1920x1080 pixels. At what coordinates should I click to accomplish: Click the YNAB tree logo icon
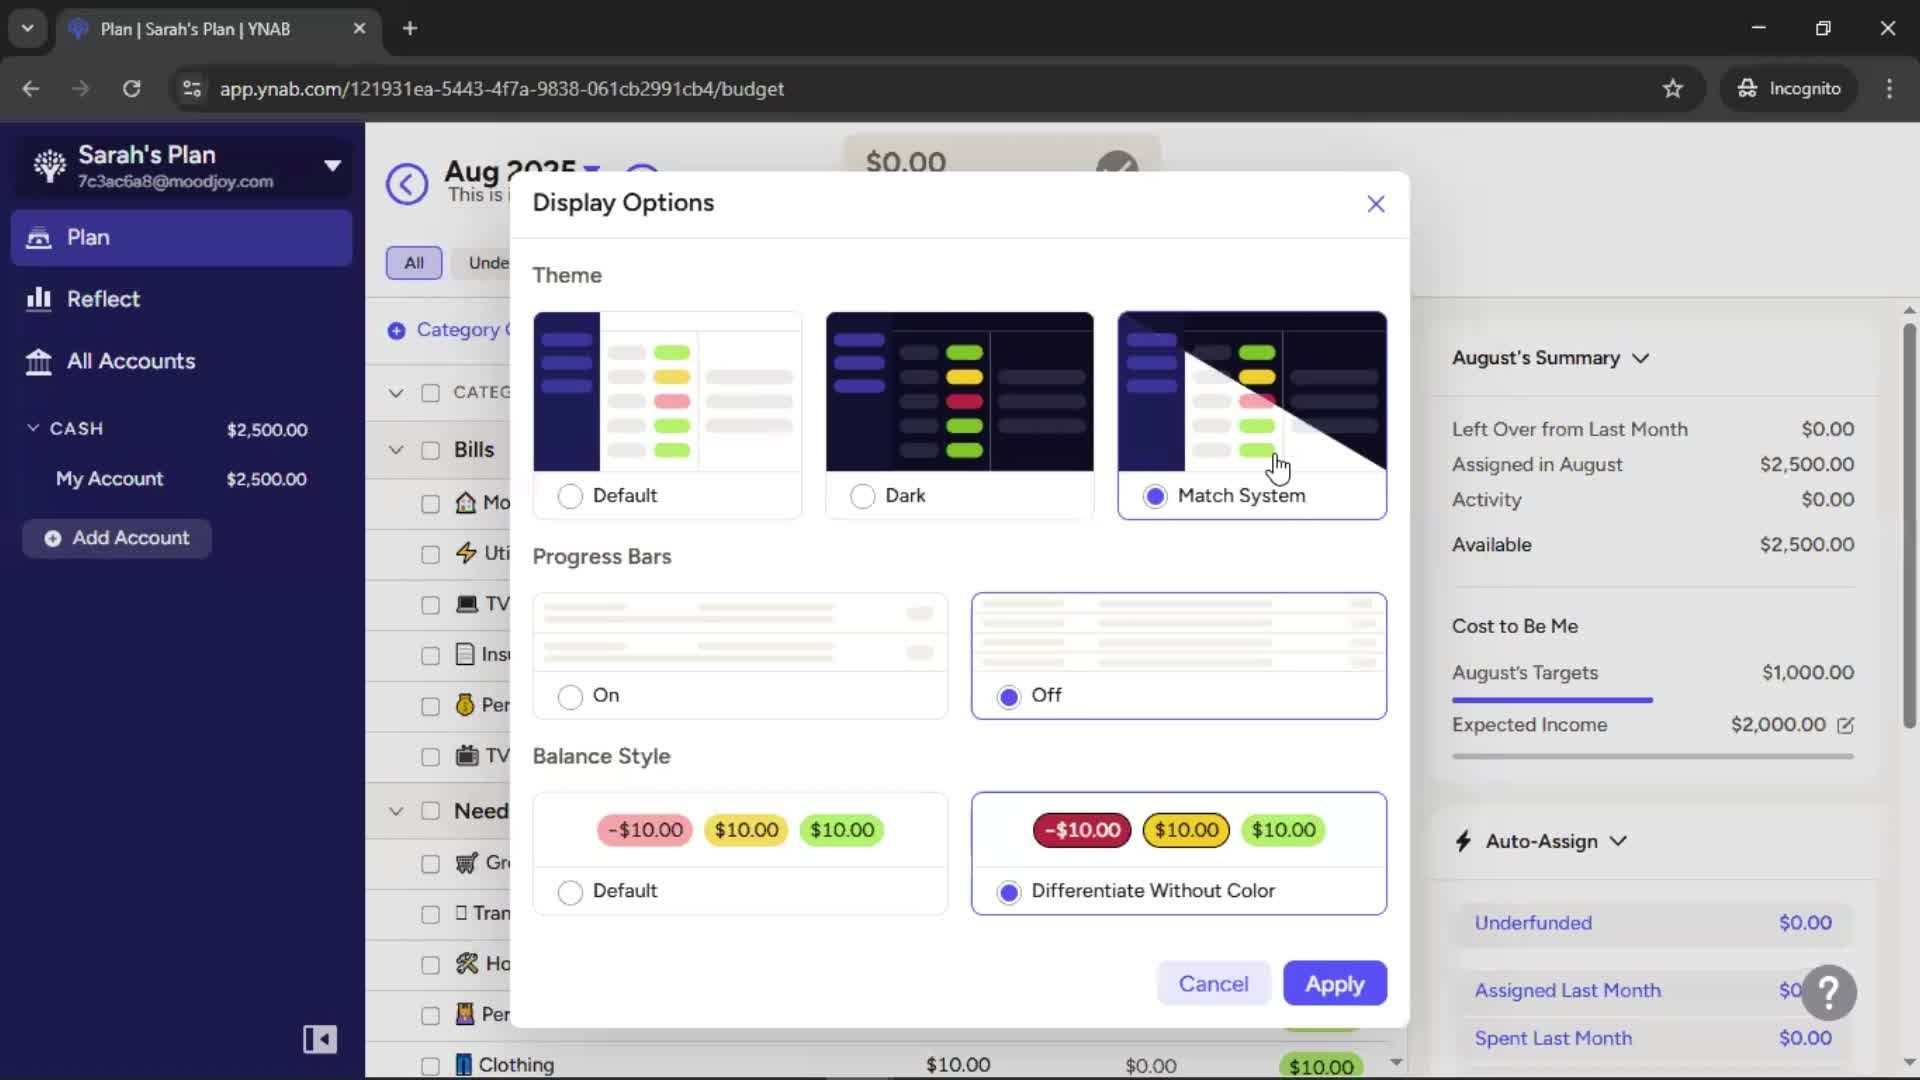49,166
